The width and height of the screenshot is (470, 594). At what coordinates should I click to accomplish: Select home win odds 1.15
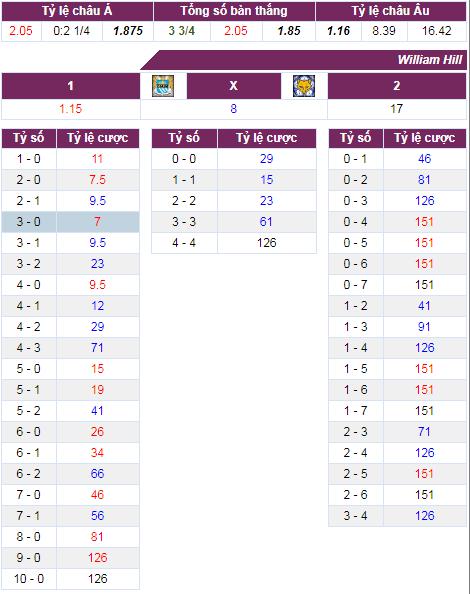pos(70,109)
